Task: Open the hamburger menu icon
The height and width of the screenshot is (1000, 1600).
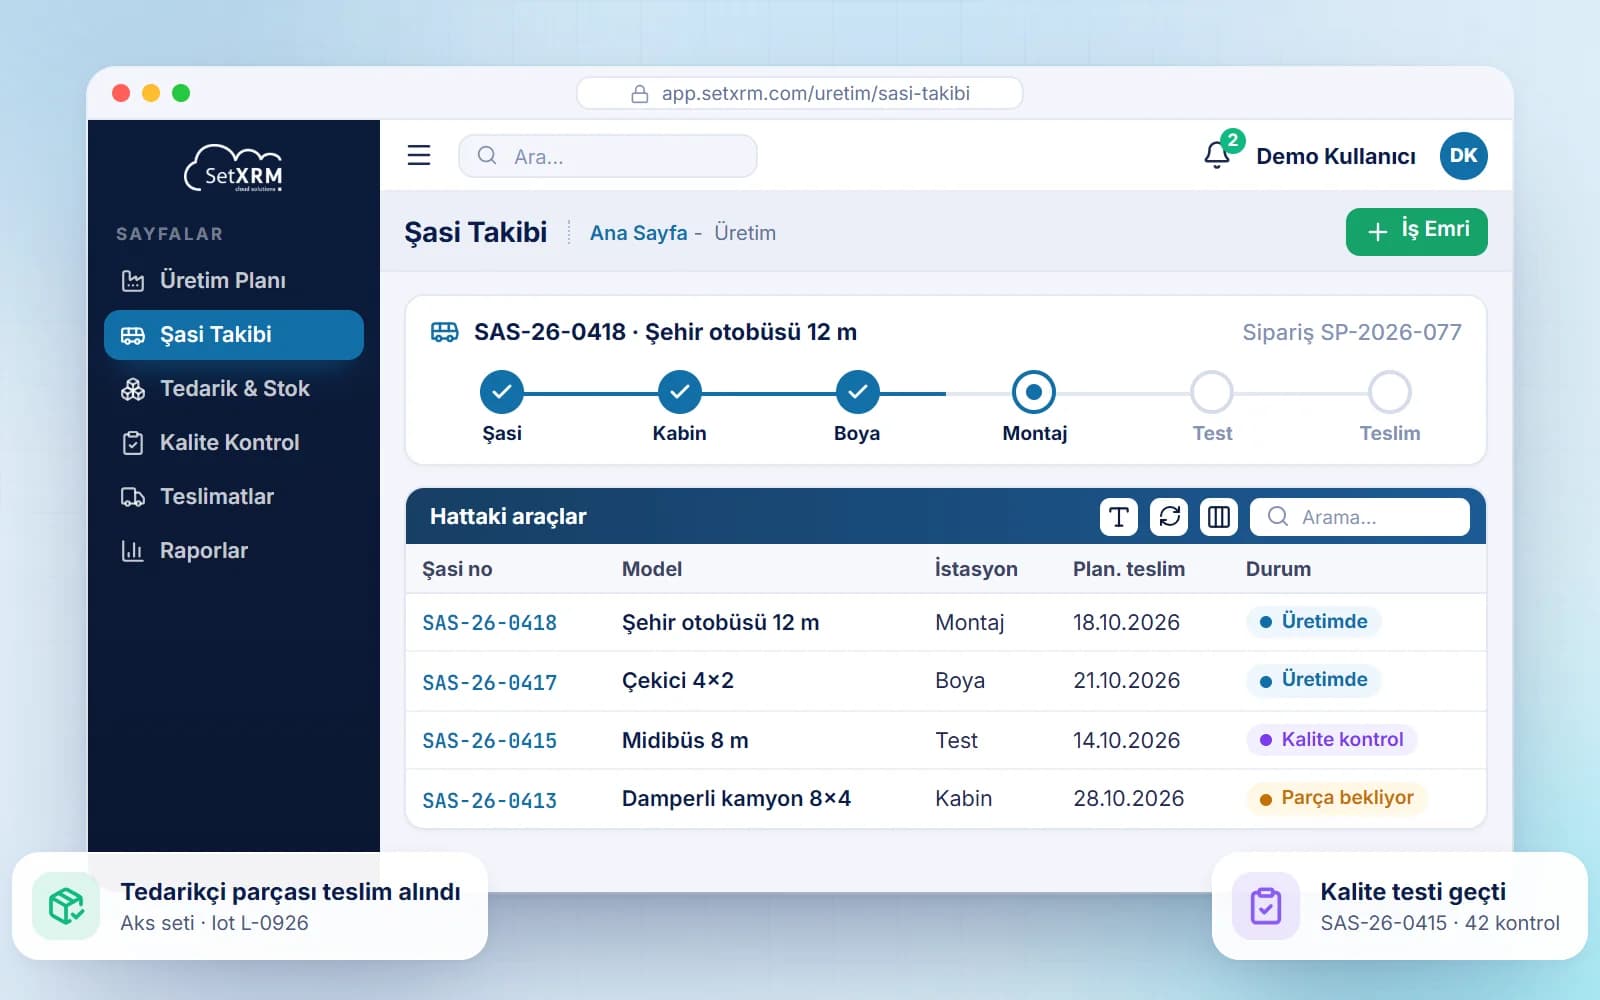Action: point(419,156)
